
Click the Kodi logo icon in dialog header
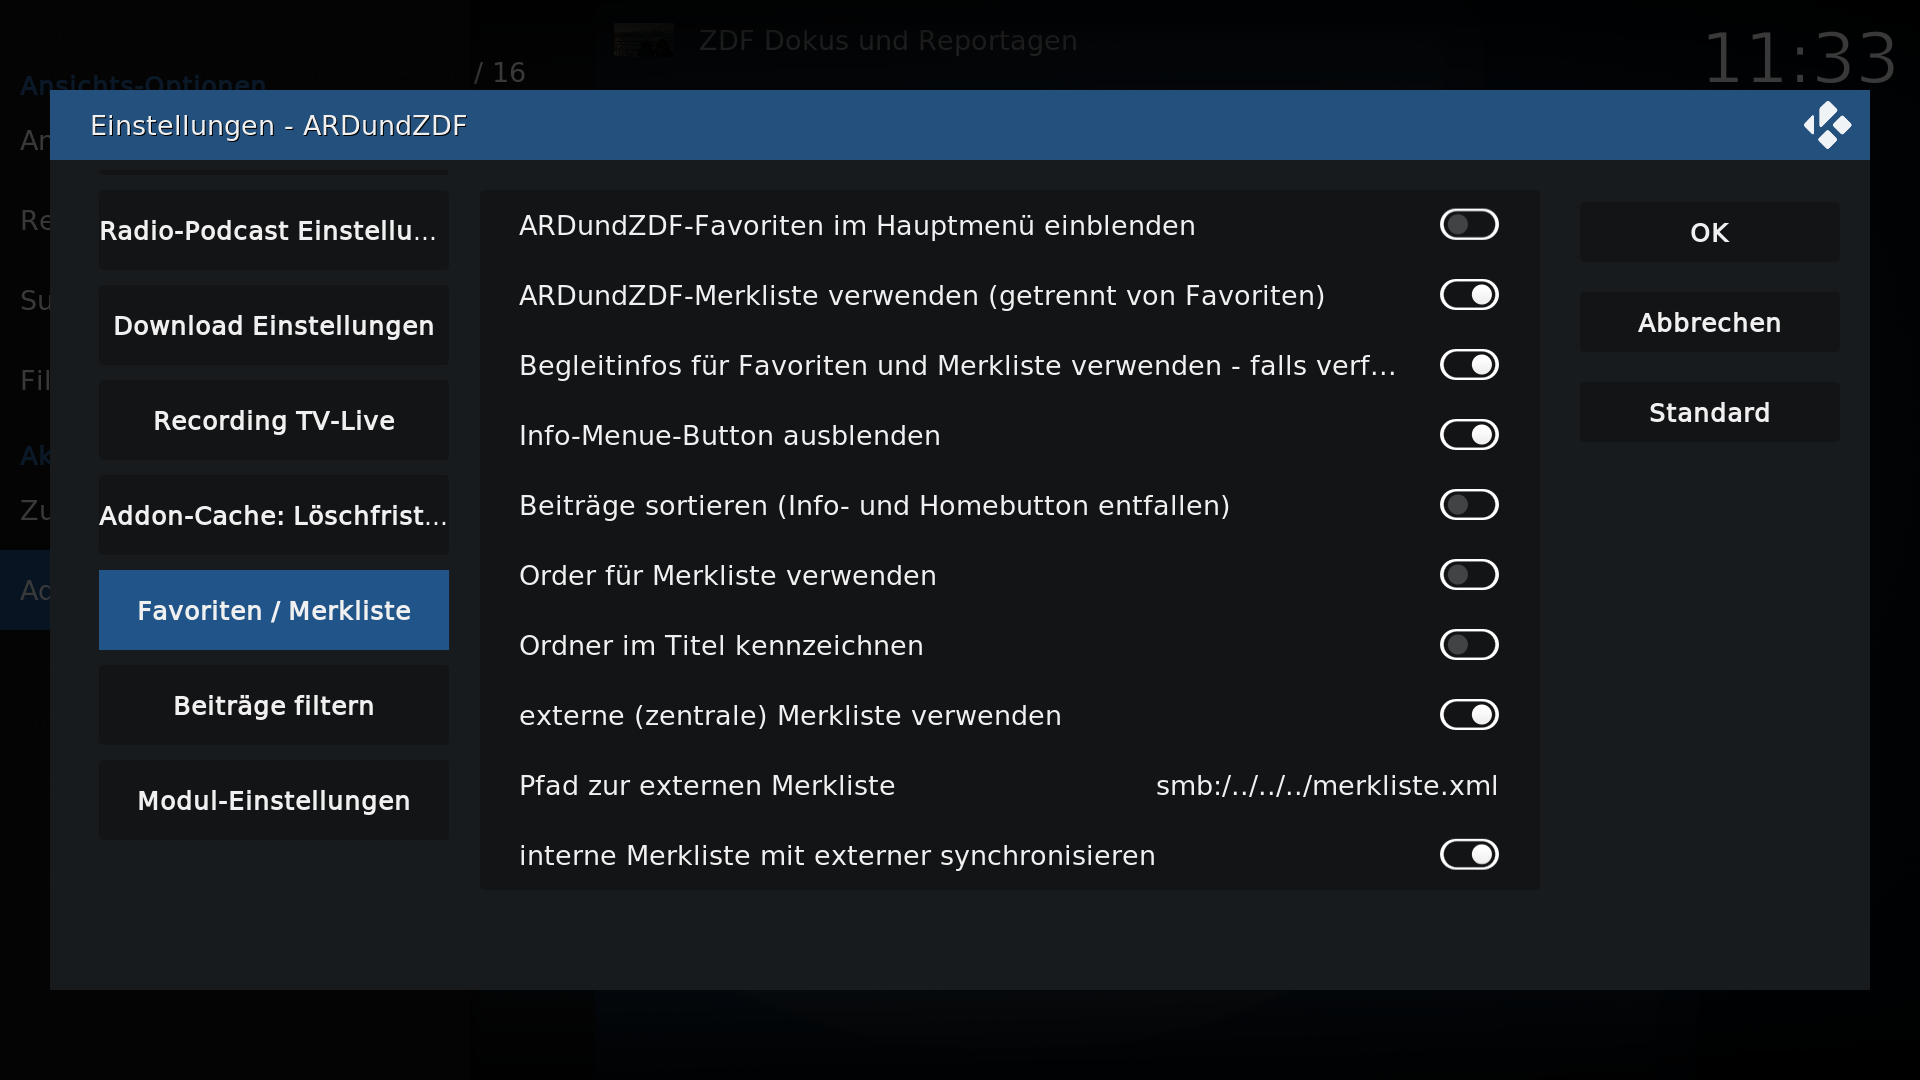tap(1827, 125)
